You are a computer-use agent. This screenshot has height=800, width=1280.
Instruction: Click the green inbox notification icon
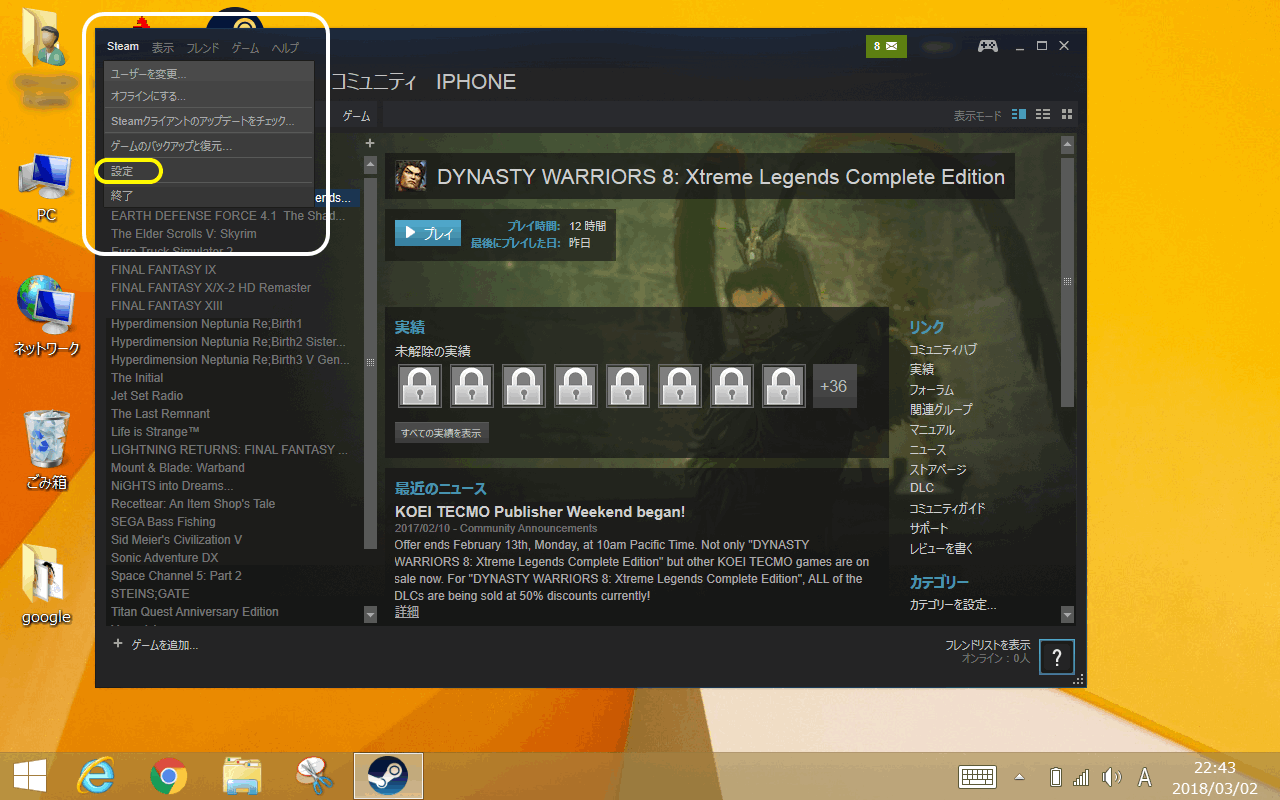885,46
